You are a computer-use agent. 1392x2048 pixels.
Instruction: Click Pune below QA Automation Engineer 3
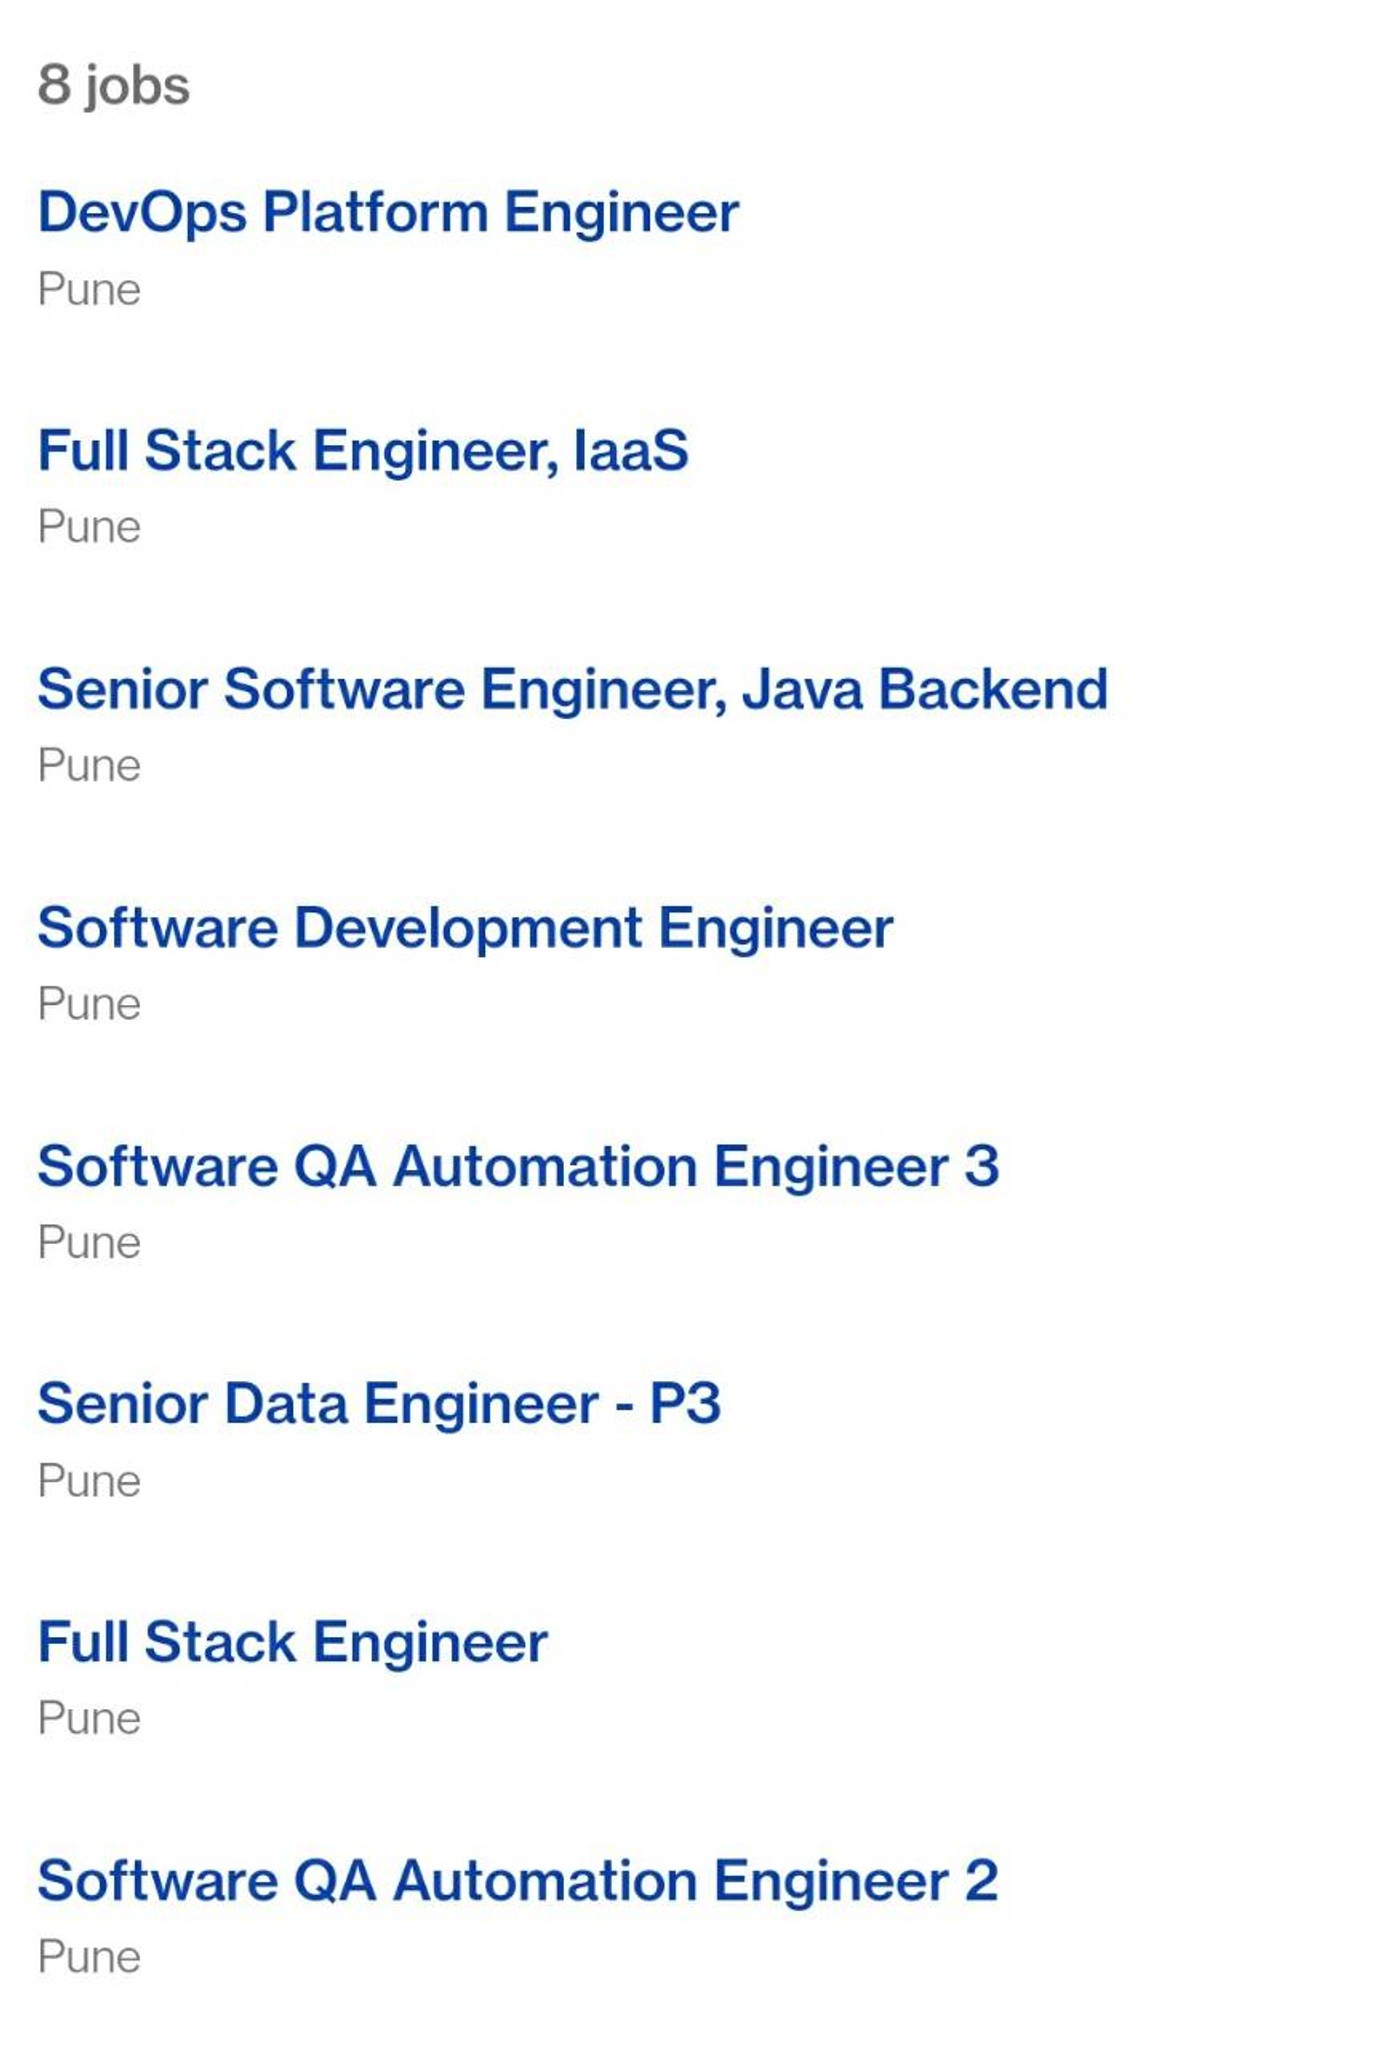[x=89, y=1243]
